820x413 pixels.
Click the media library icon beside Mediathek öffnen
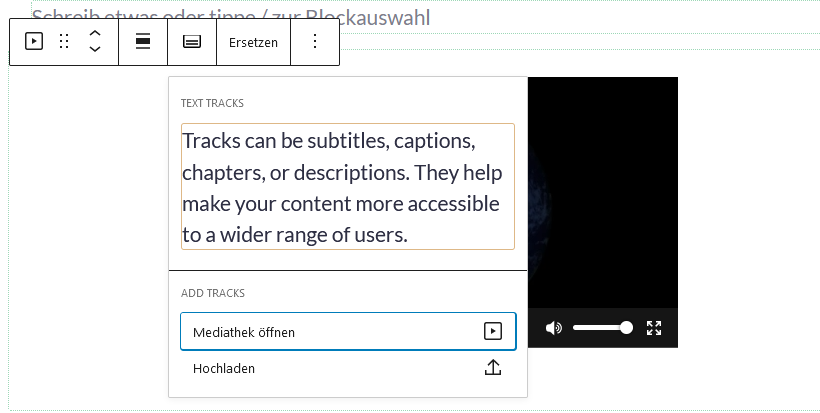coord(492,331)
